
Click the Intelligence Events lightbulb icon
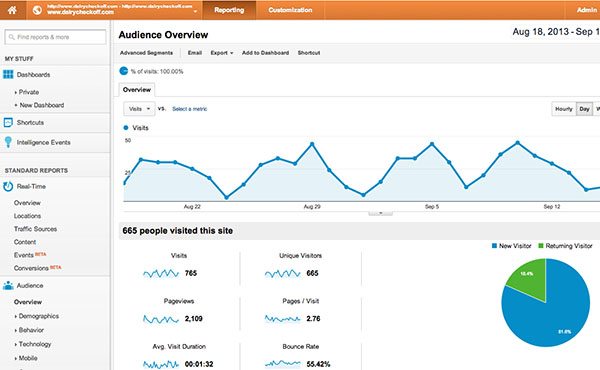tap(8, 142)
